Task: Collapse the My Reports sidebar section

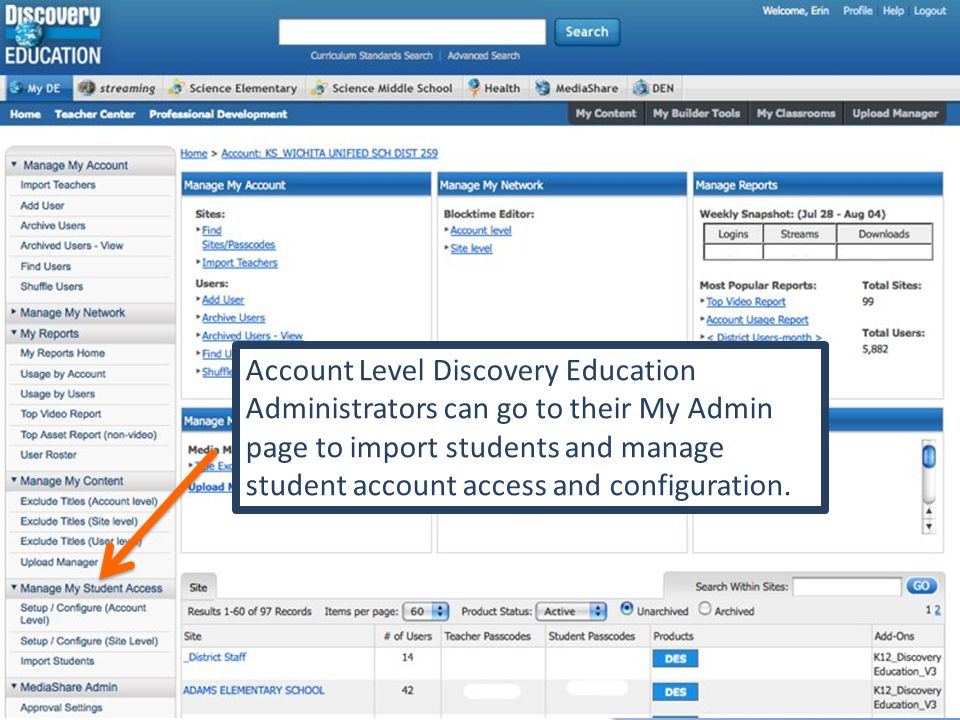Action: click(x=13, y=333)
